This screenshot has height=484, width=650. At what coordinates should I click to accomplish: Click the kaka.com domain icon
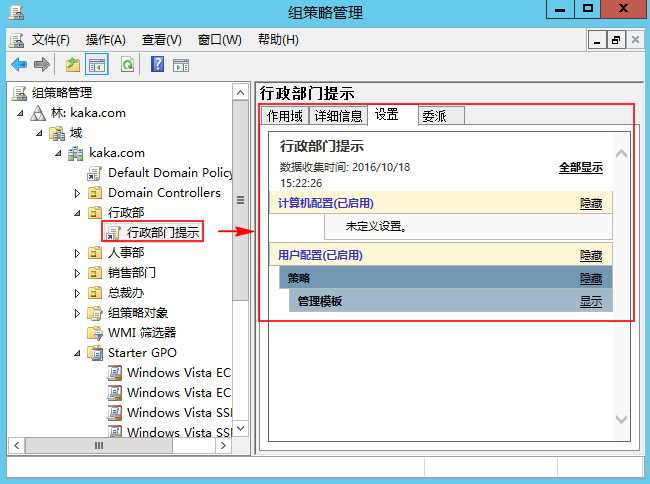75,153
